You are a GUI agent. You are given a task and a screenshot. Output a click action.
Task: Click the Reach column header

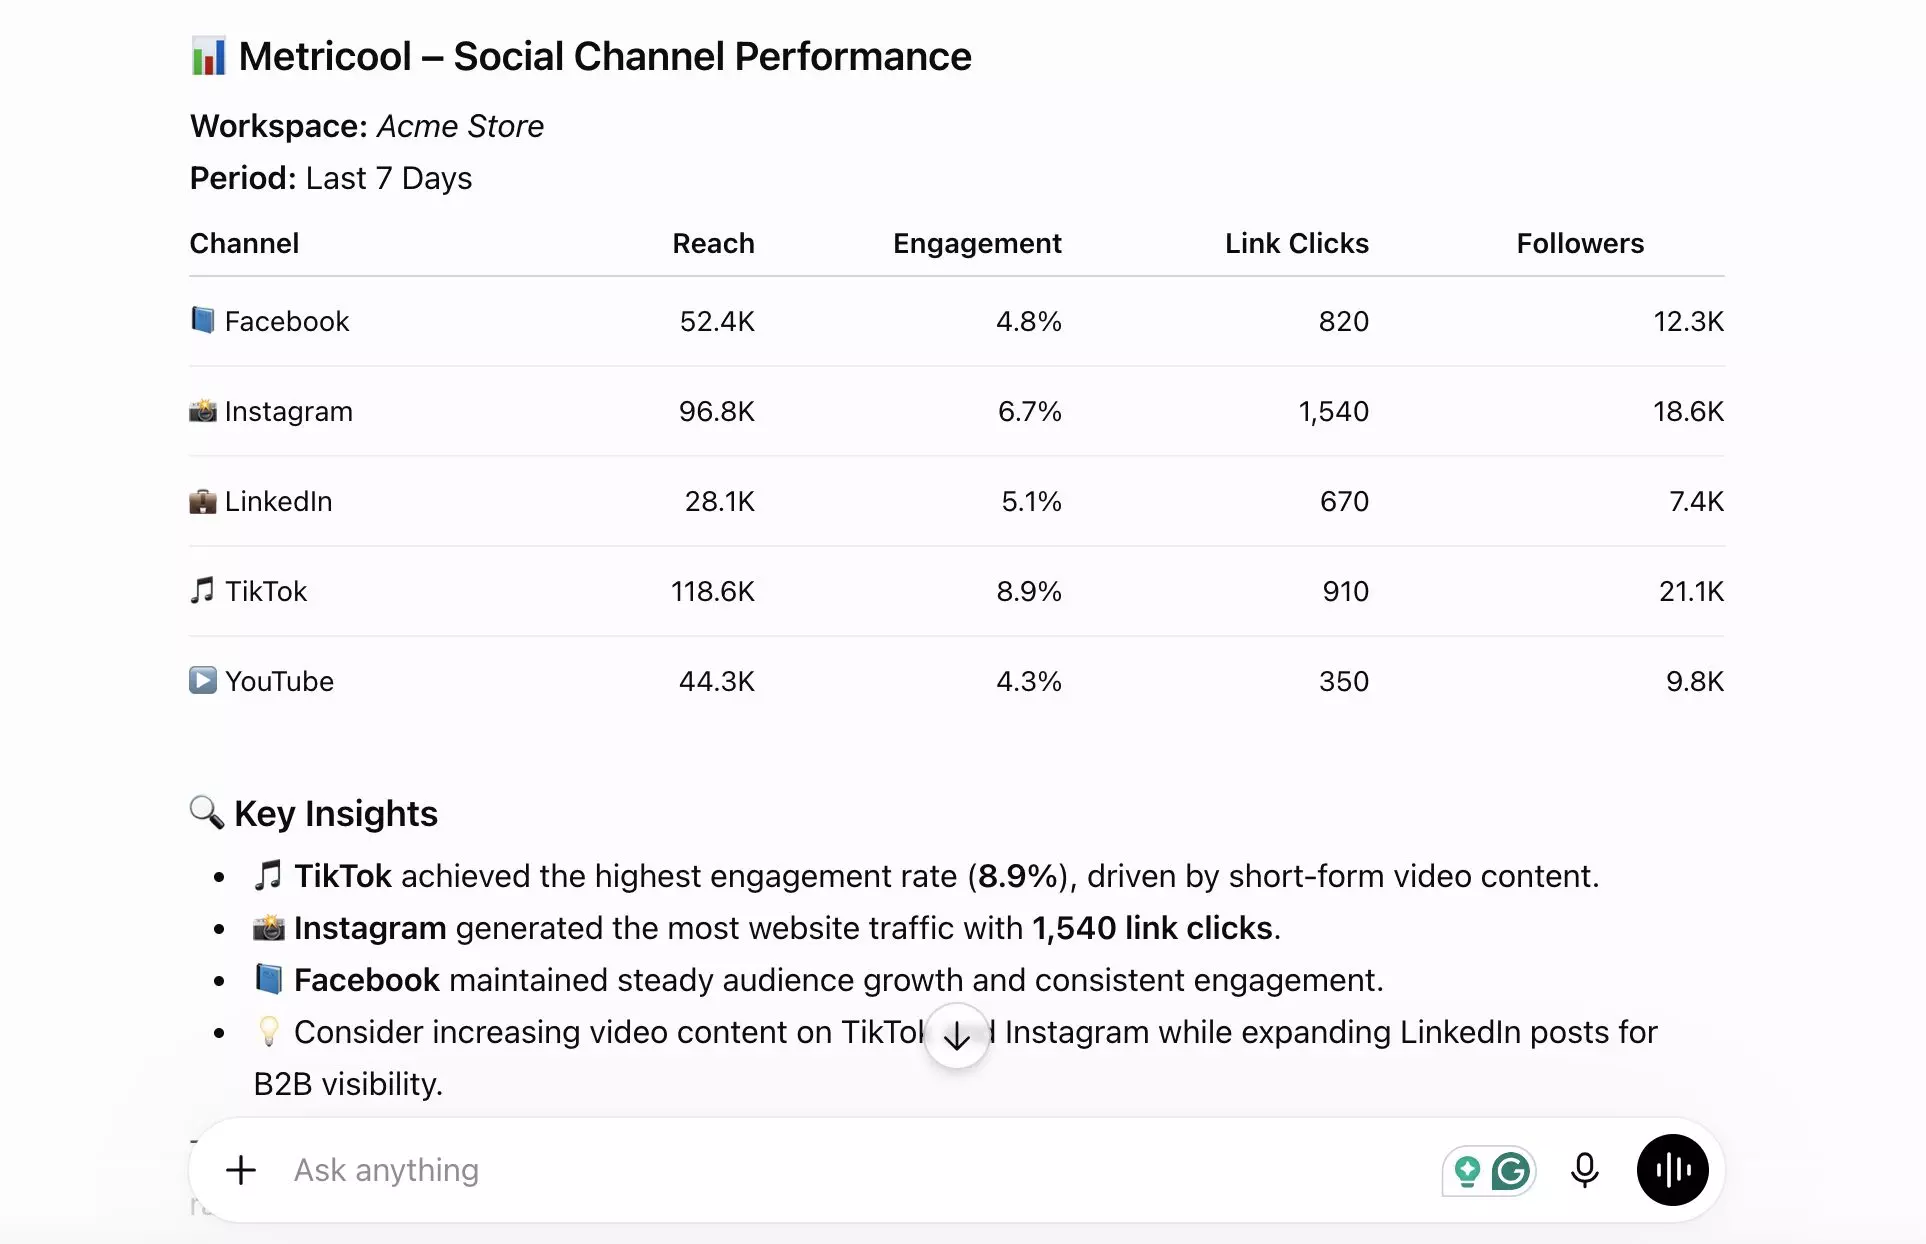(713, 243)
